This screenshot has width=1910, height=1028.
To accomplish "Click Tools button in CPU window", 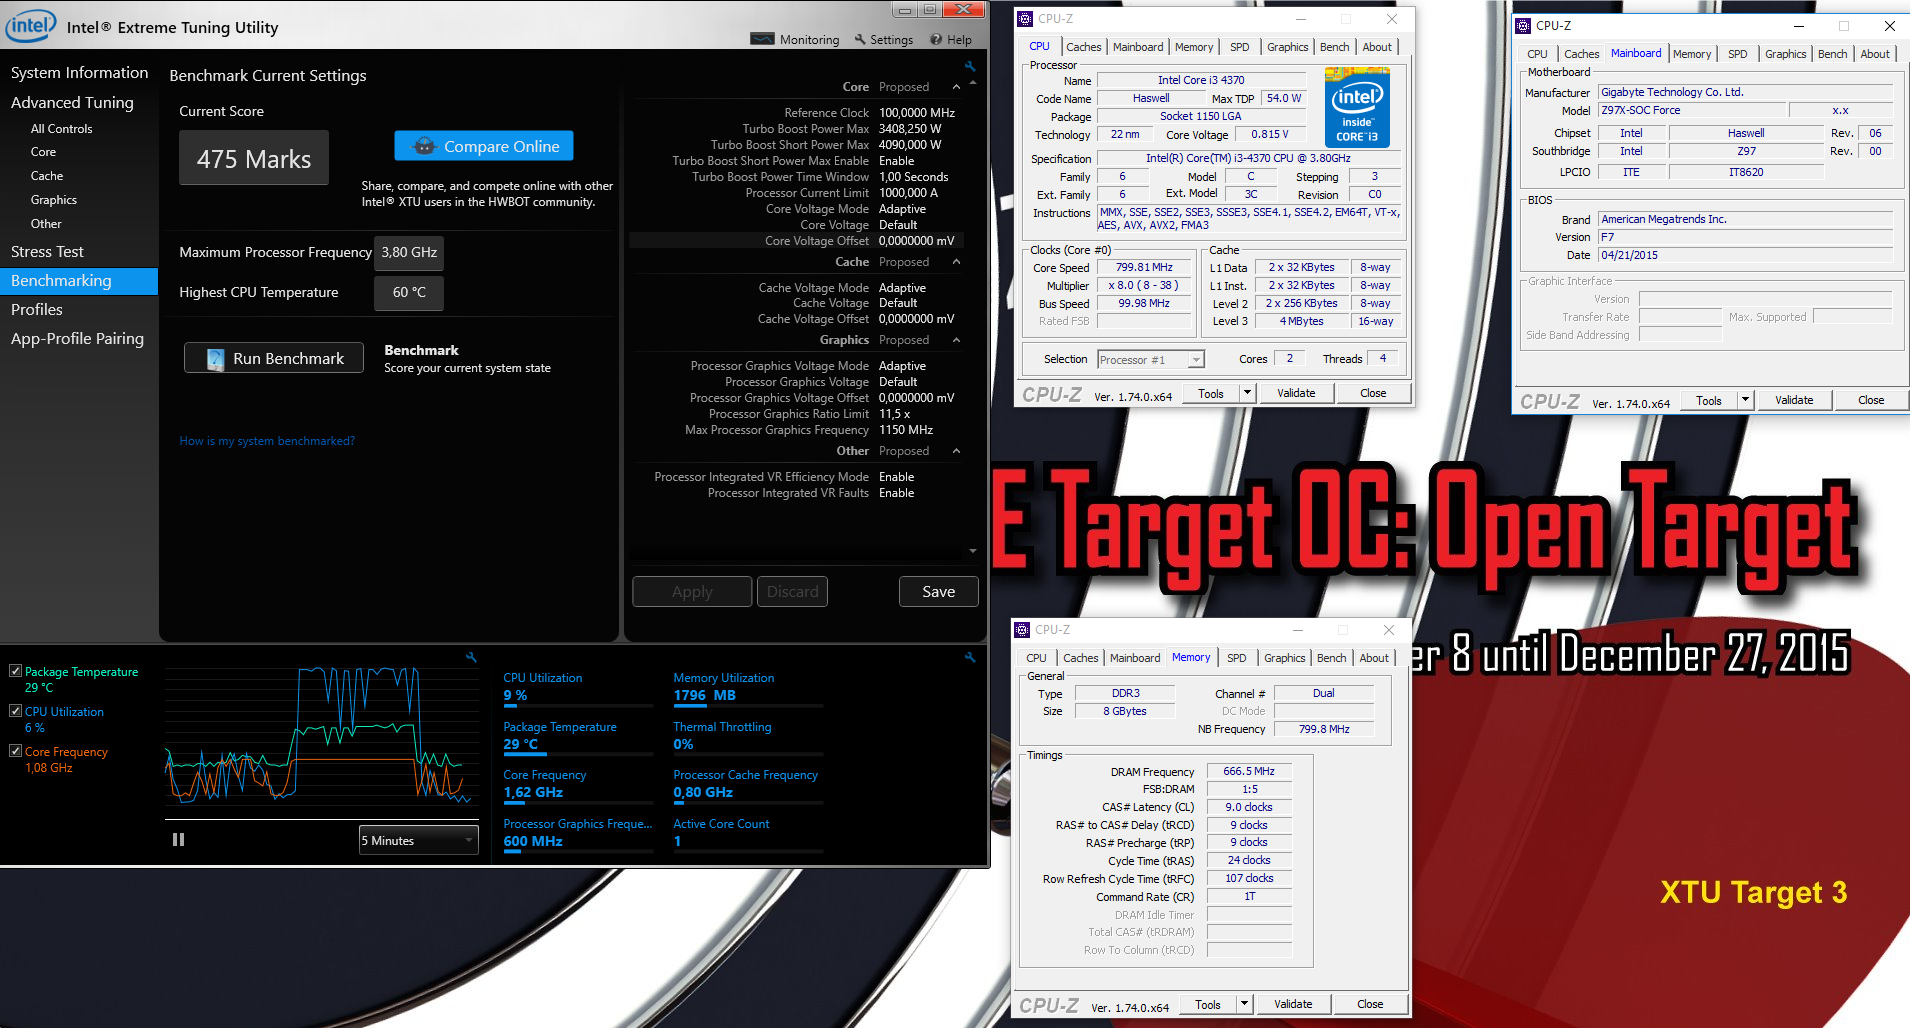I will coord(1211,393).
